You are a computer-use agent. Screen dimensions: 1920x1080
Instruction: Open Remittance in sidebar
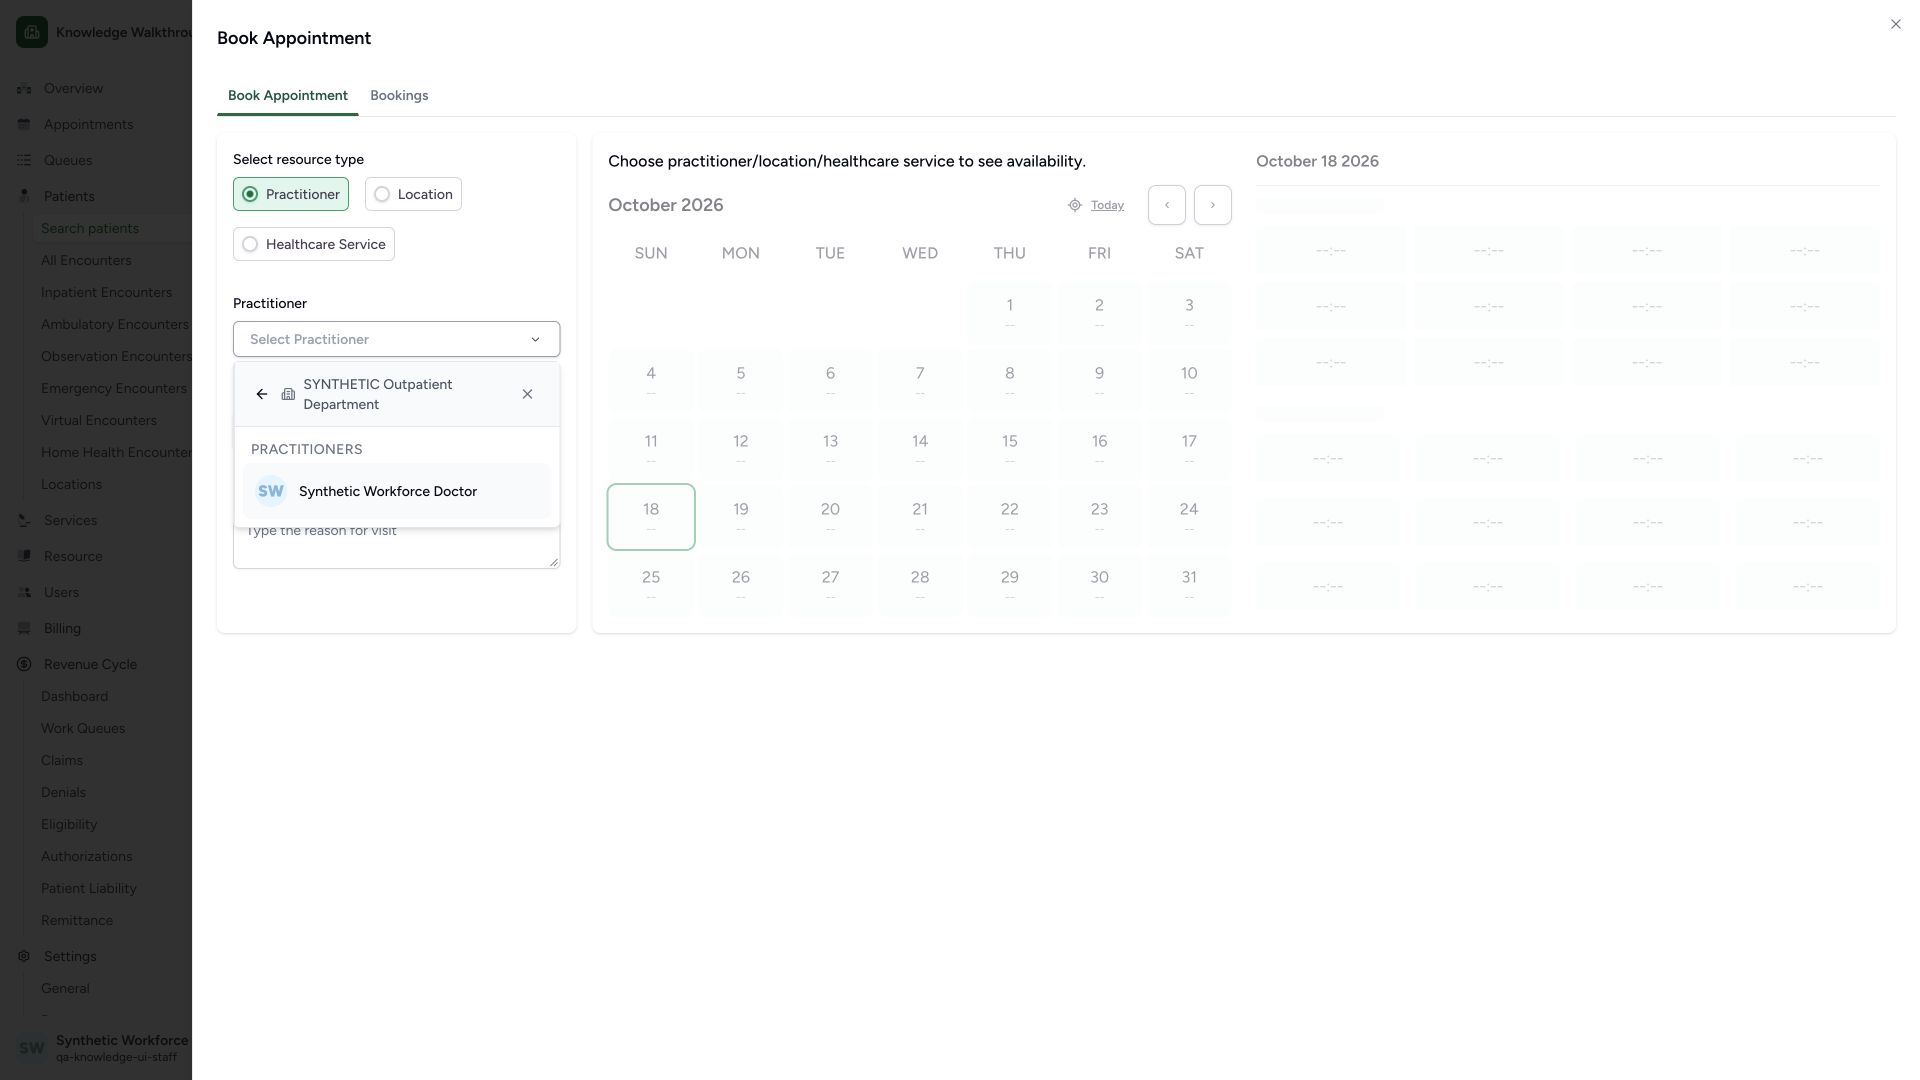[77, 920]
